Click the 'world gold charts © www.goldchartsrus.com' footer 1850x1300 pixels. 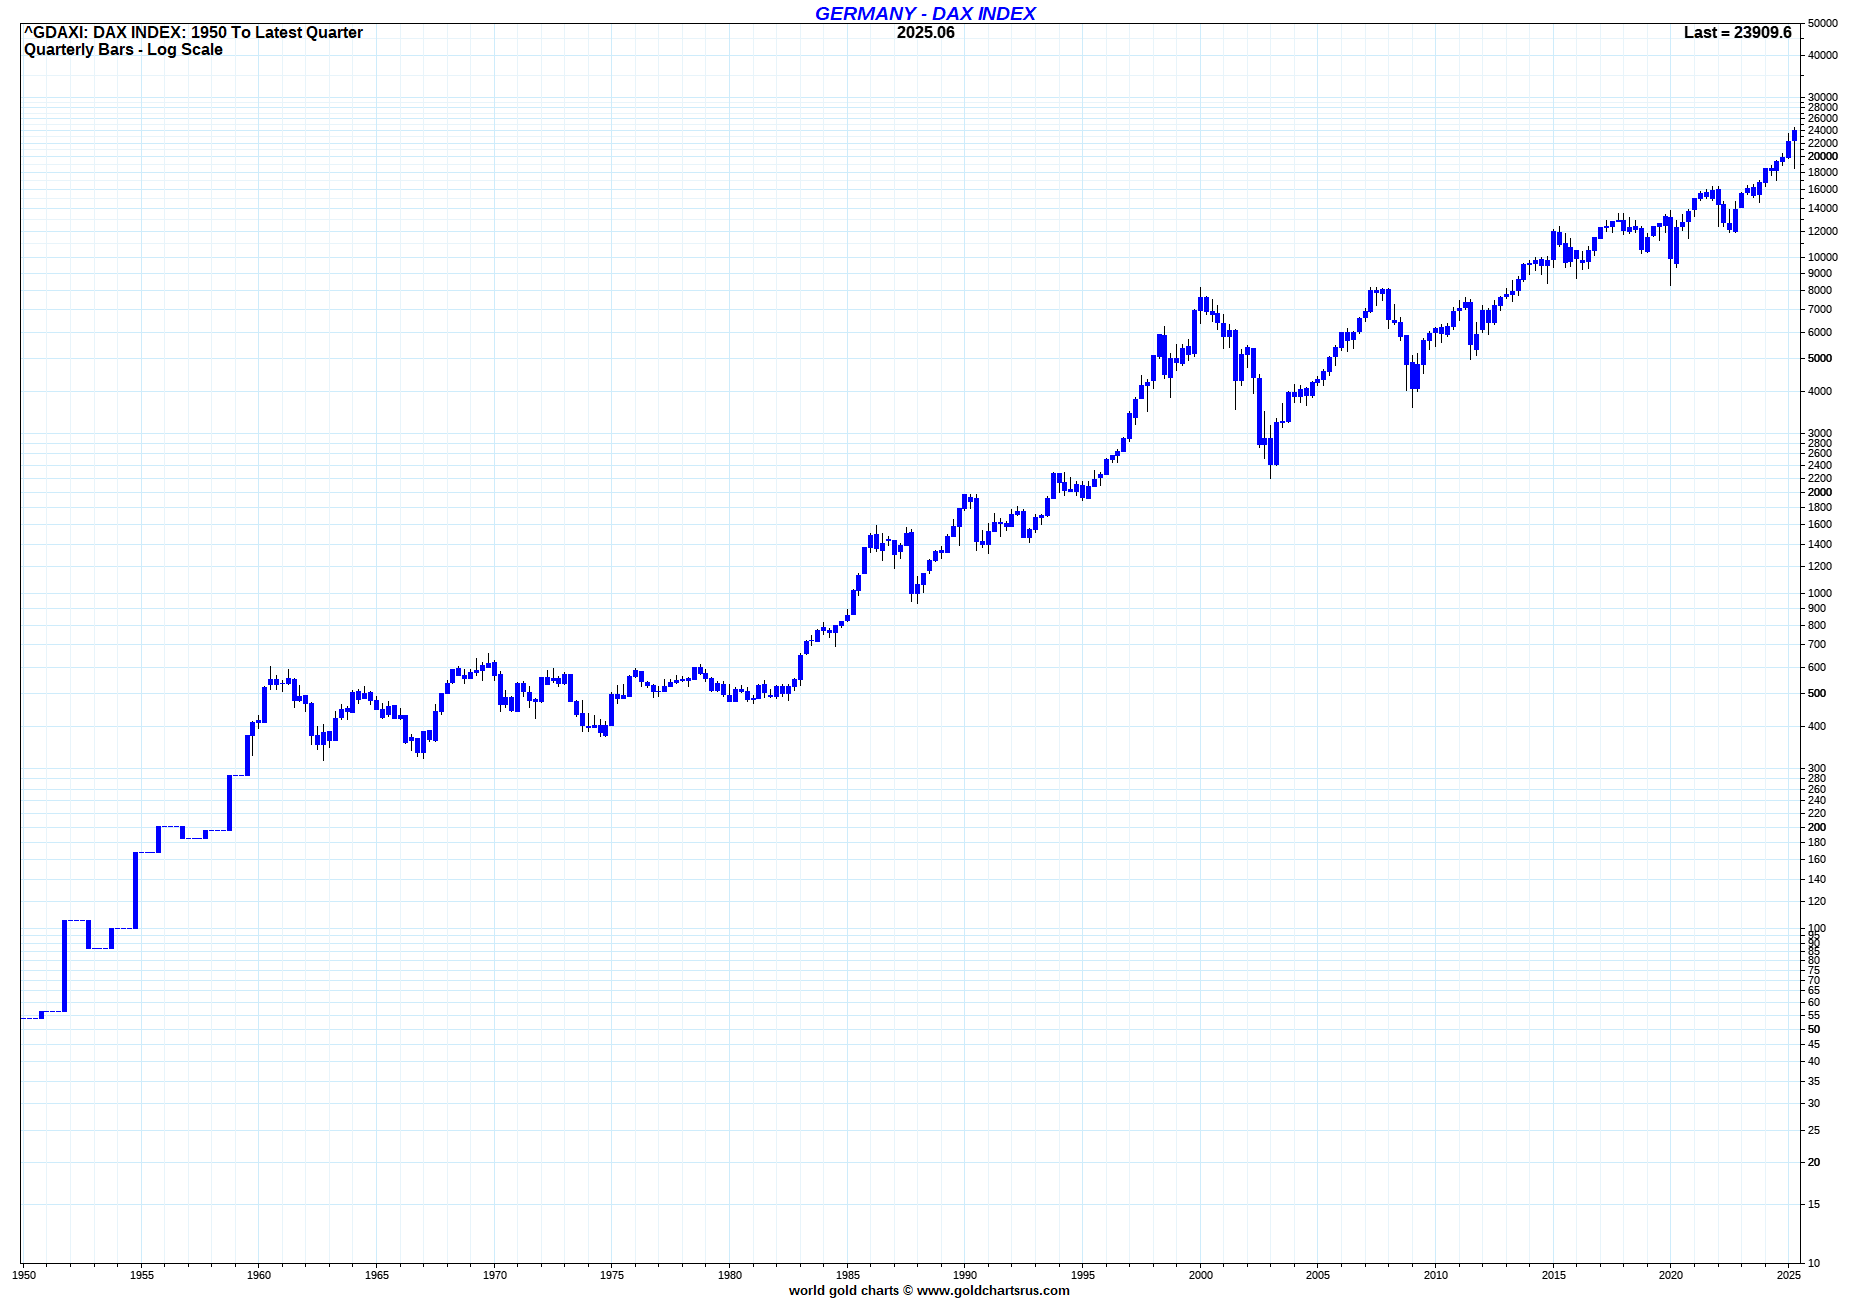[x=929, y=1291]
